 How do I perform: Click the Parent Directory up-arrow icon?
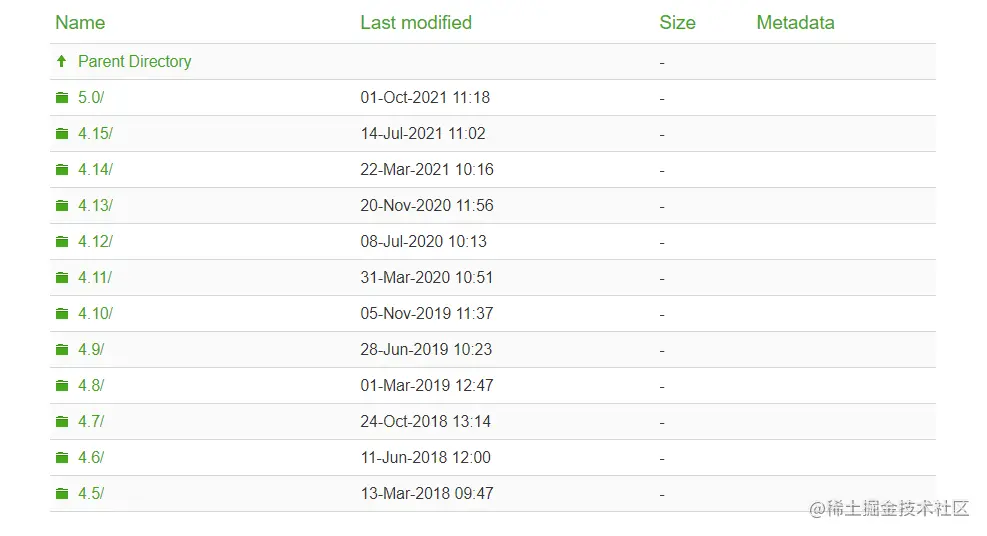click(61, 61)
